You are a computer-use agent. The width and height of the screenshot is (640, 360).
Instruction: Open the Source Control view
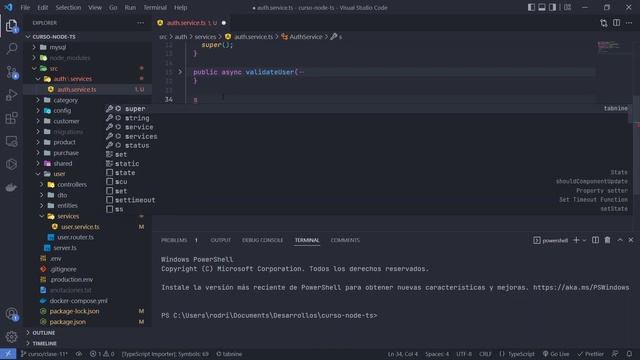[11, 72]
